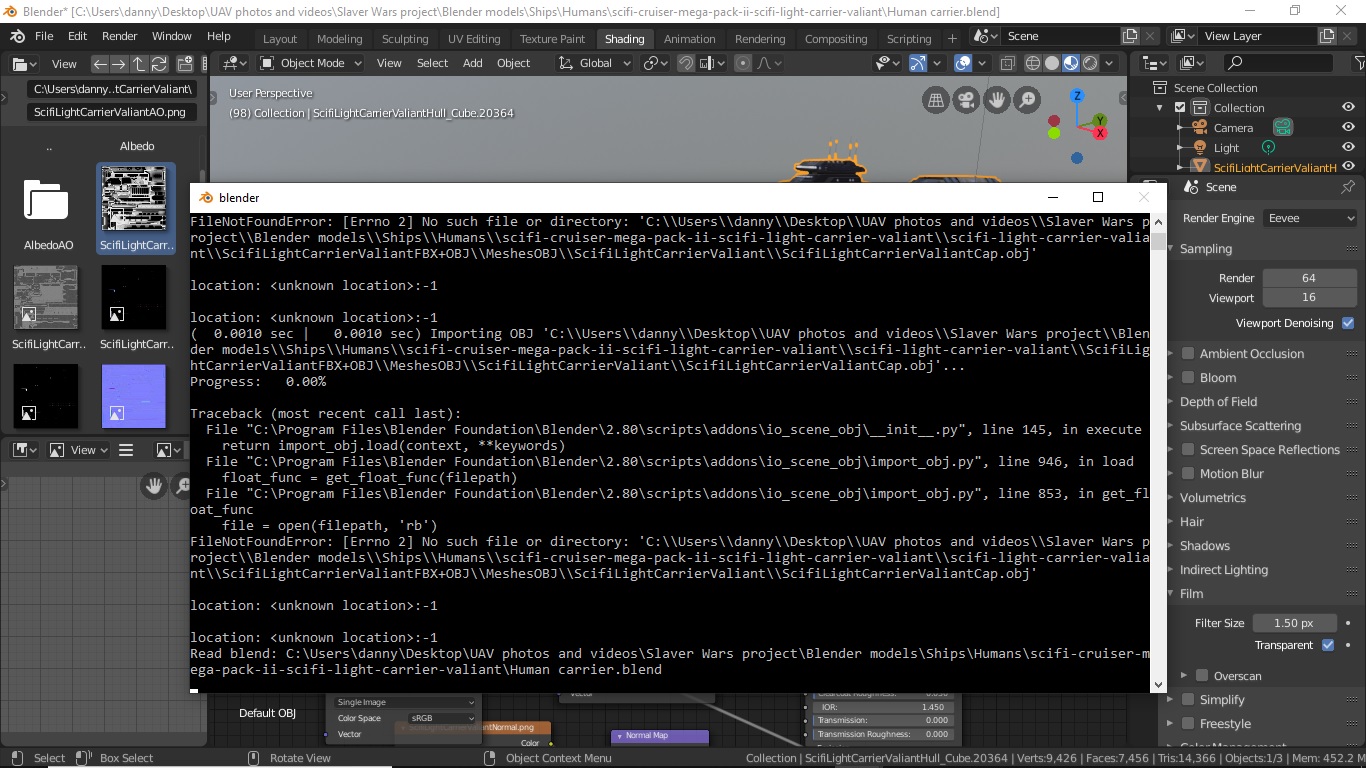Screen dimensions: 1366x768
Task: Switch to camera view with camera gizmo
Action: tap(966, 100)
